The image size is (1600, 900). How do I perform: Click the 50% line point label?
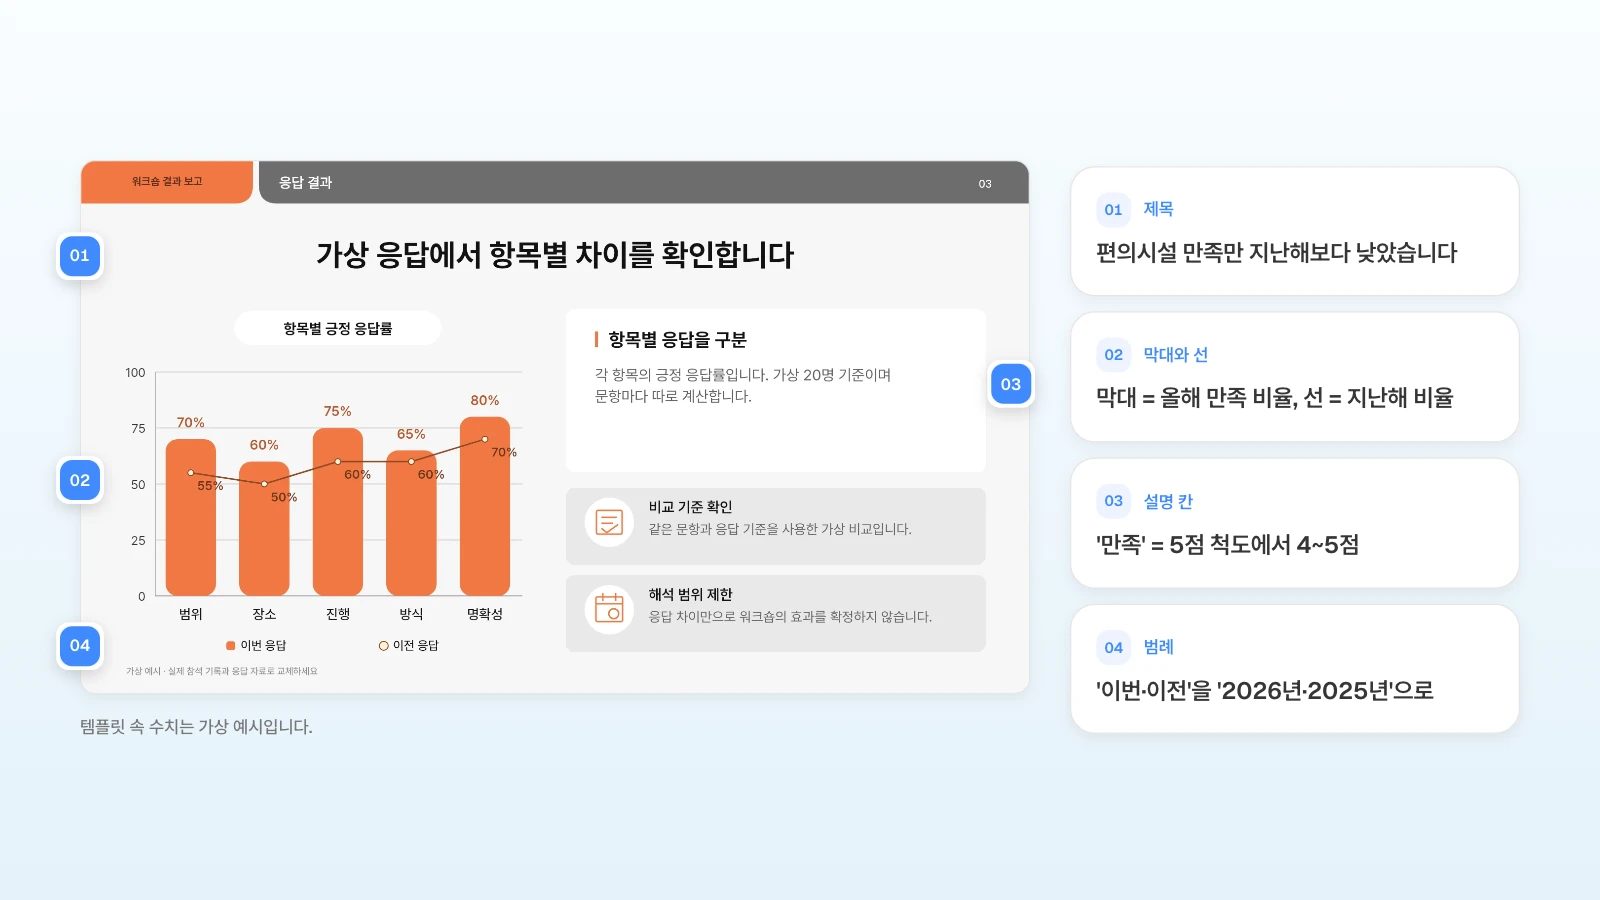point(284,497)
